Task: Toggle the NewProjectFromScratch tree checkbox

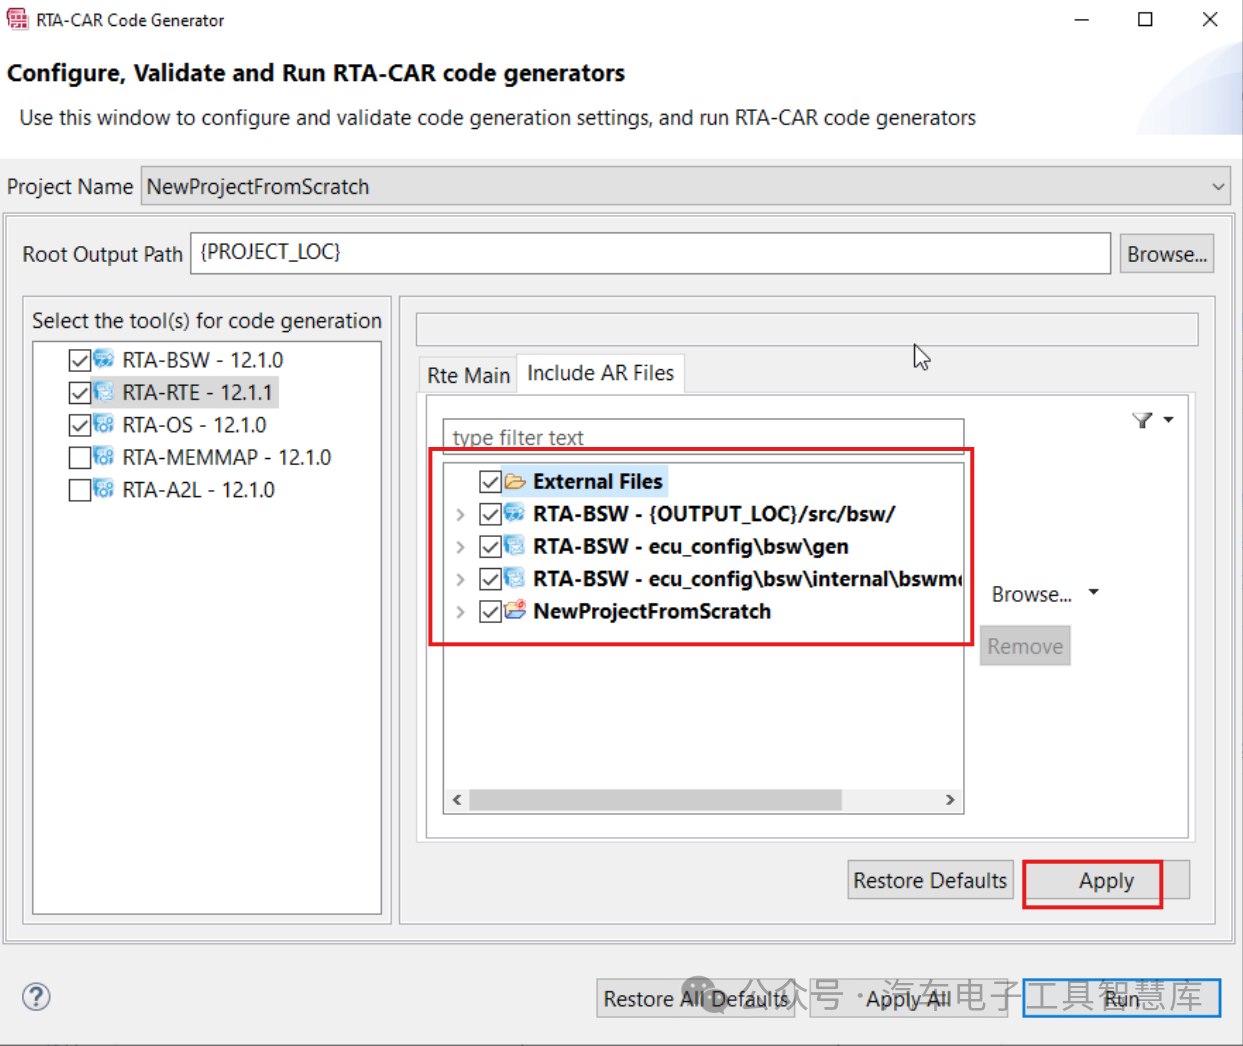Action: click(x=490, y=611)
